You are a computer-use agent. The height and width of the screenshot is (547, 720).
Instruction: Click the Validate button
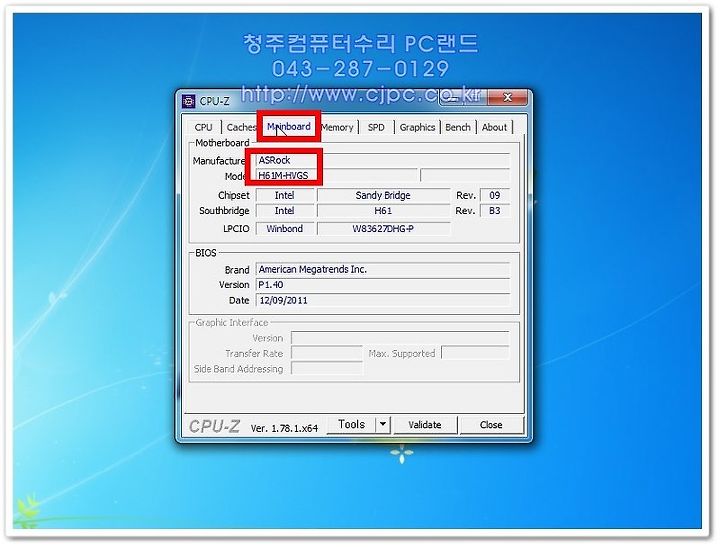point(425,425)
